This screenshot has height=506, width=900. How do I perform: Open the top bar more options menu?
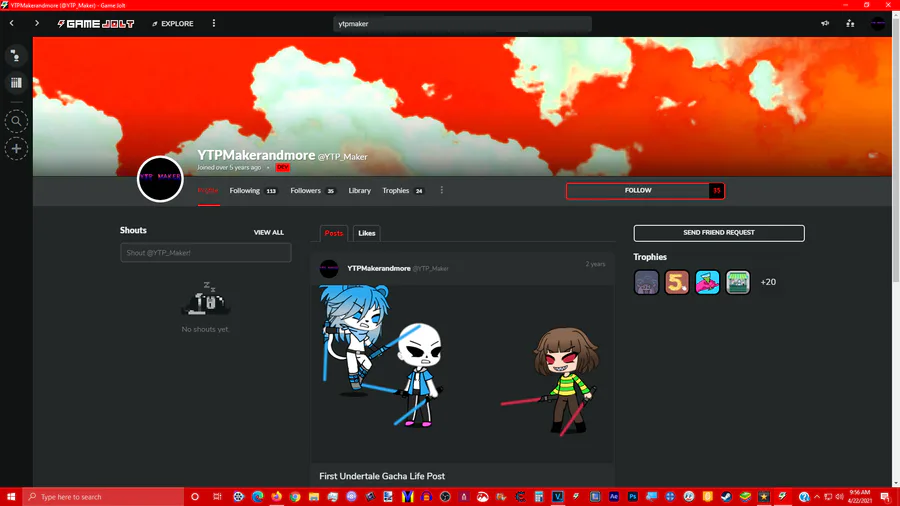pos(214,24)
